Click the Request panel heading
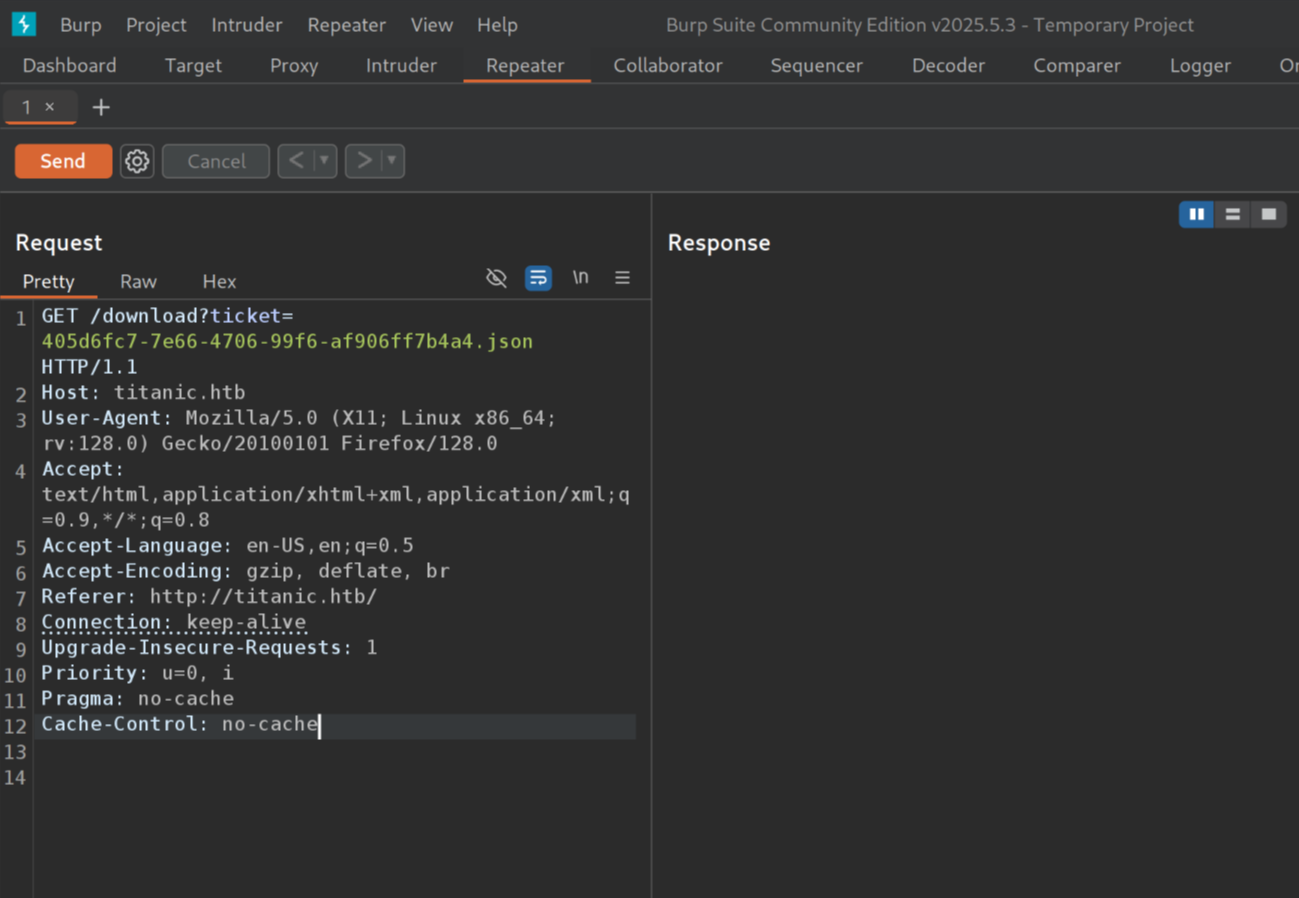Screen dimensions: 1299x898 59,243
